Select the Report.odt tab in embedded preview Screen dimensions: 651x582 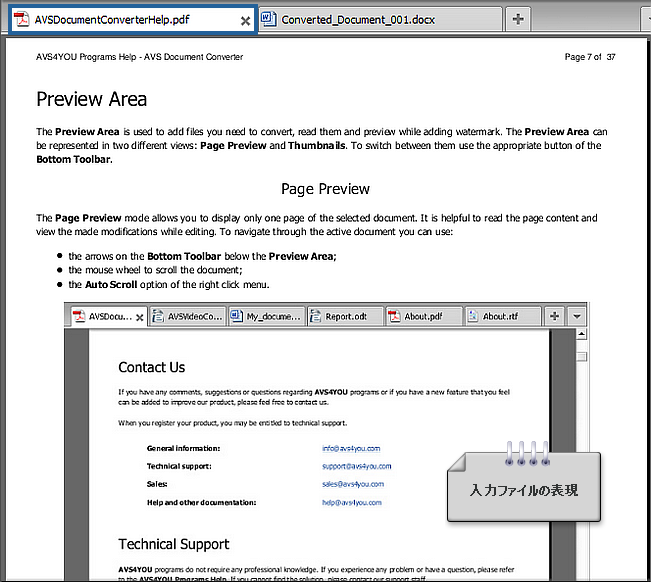click(x=345, y=317)
